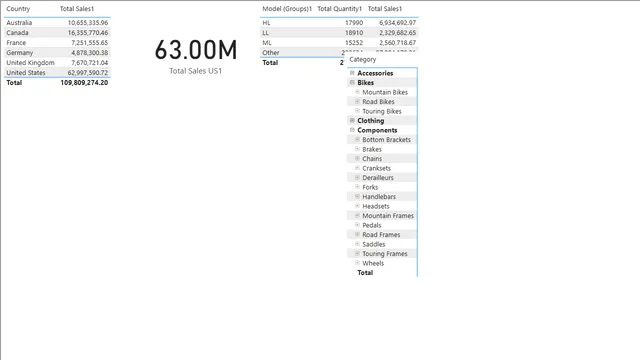Click the Bottom Brackets row label
Image resolution: width=640 pixels, height=360 pixels.
tap(387, 140)
